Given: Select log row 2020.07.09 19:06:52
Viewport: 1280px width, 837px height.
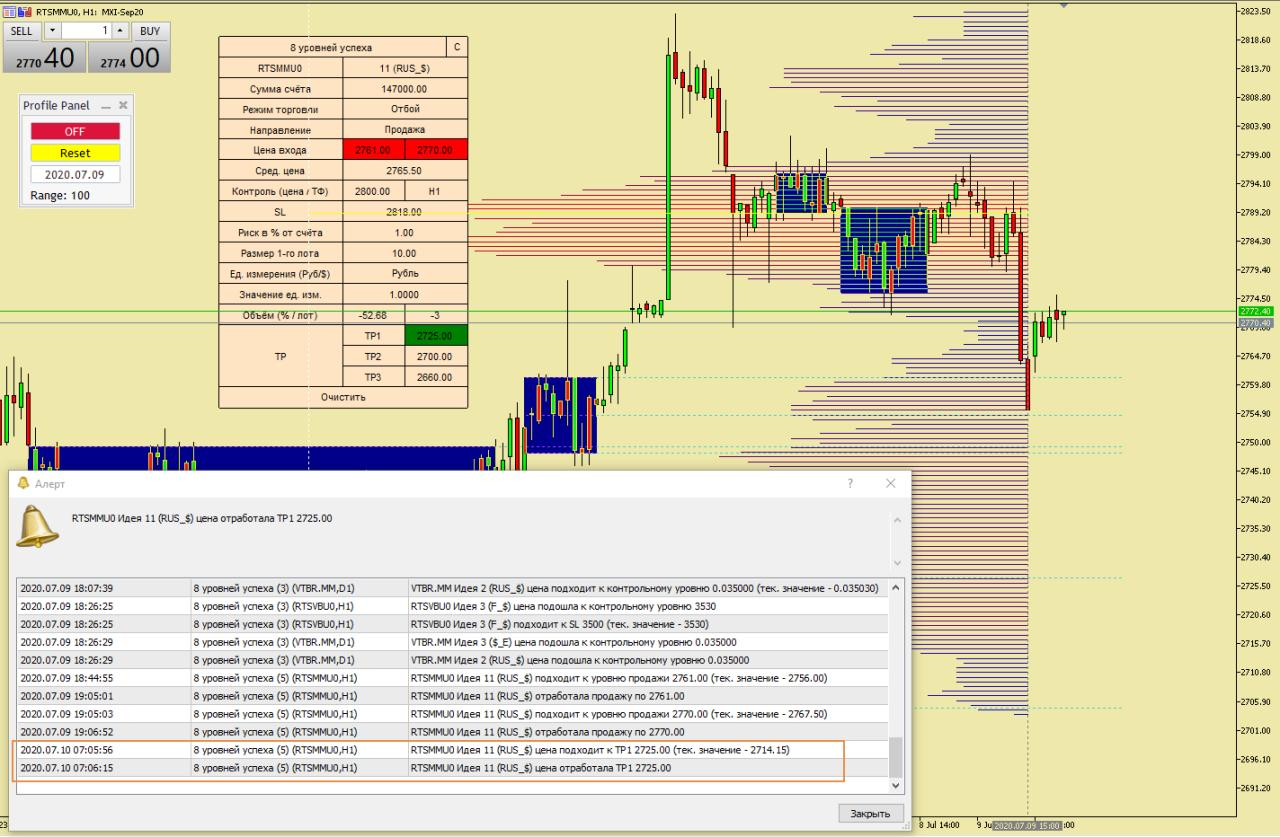Looking at the screenshot, I should (x=453, y=732).
